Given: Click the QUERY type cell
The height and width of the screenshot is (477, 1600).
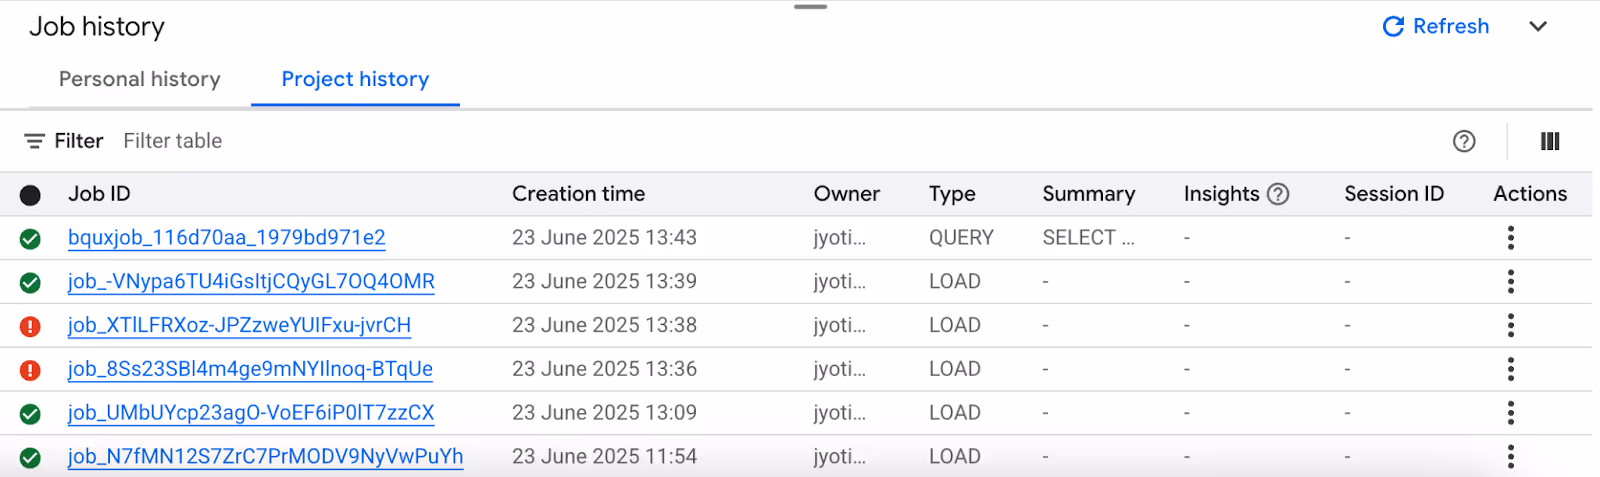Looking at the screenshot, I should (x=961, y=238).
